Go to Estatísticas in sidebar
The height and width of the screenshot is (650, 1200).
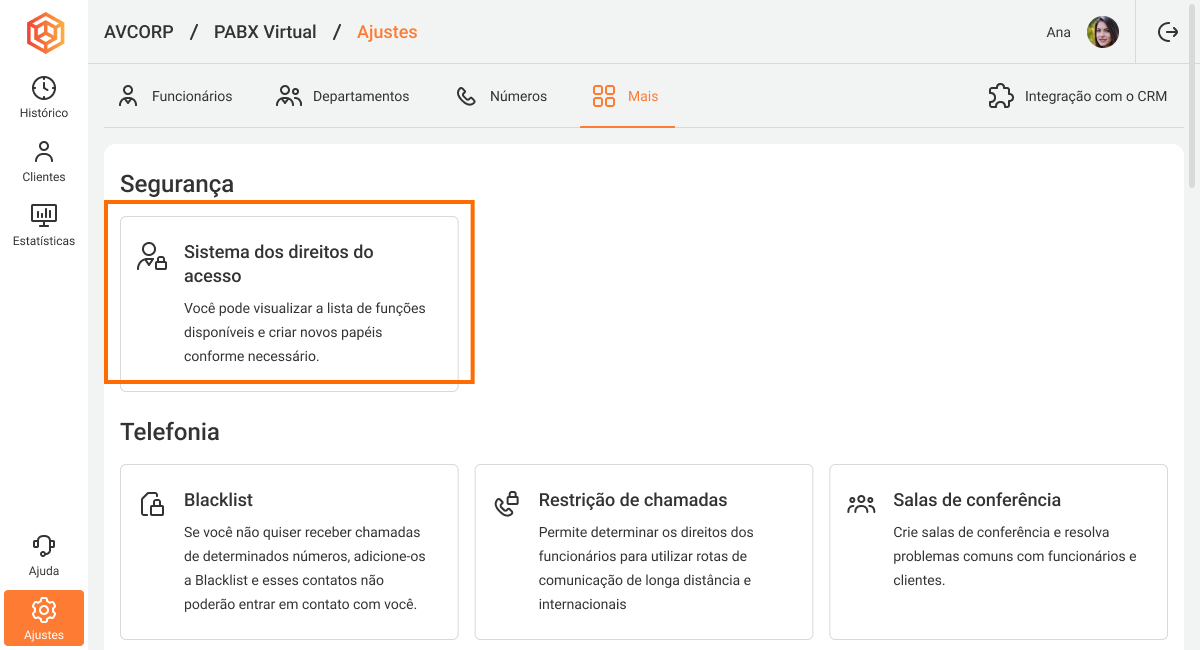coord(44,225)
